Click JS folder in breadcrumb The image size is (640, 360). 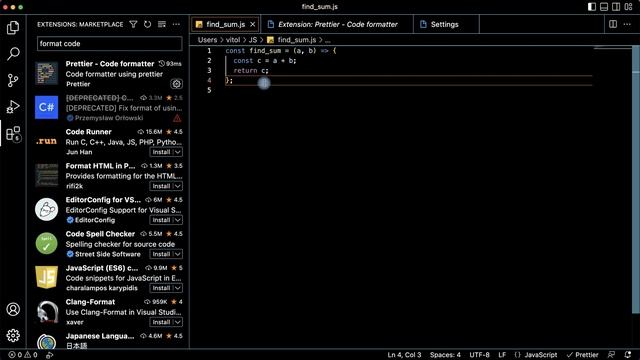253,40
